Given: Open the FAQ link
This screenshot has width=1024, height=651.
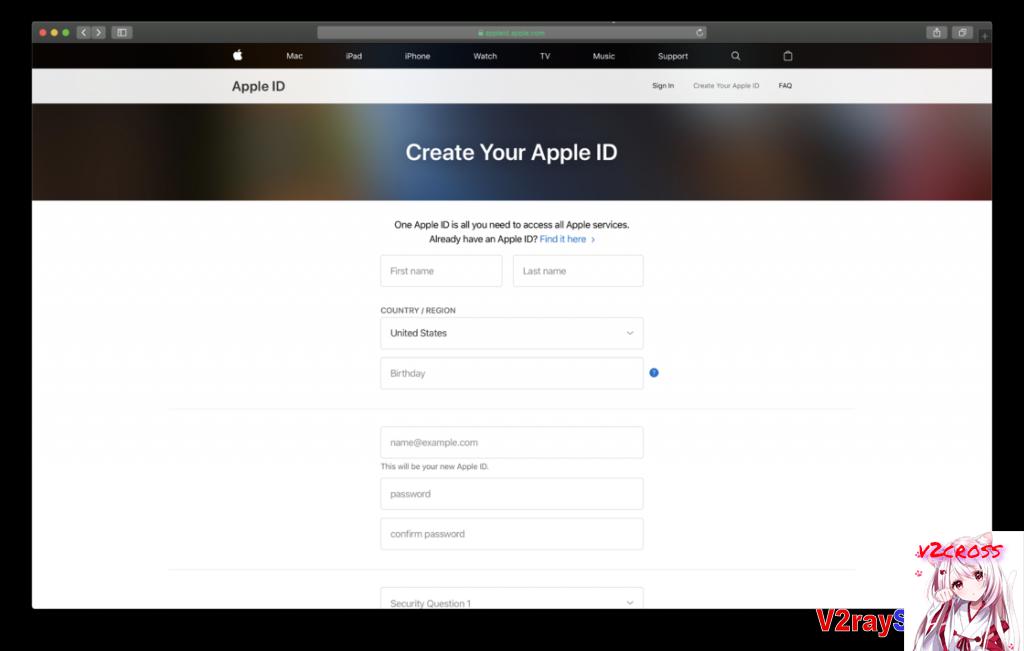Looking at the screenshot, I should tap(785, 86).
